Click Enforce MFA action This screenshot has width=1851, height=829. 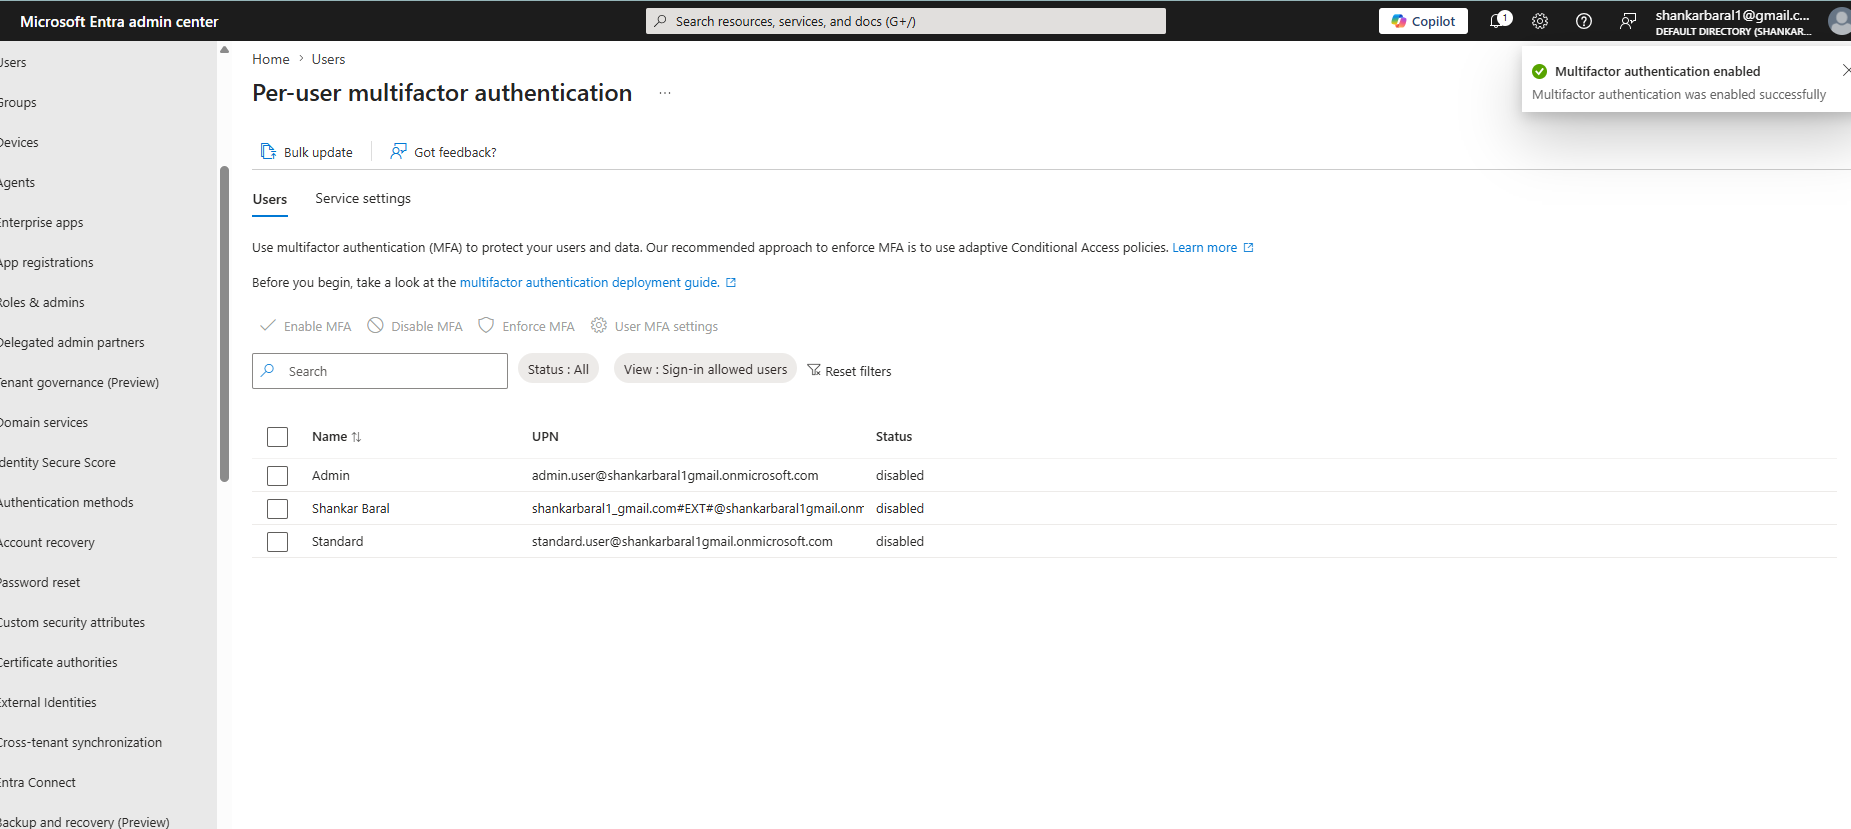pos(526,326)
